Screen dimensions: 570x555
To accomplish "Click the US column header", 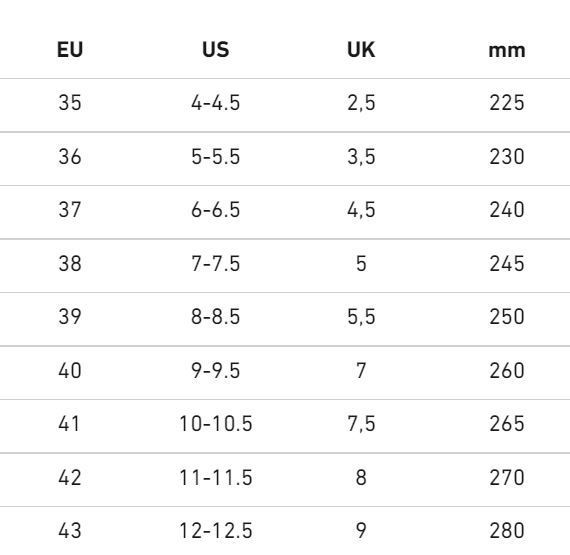I will point(216,49).
